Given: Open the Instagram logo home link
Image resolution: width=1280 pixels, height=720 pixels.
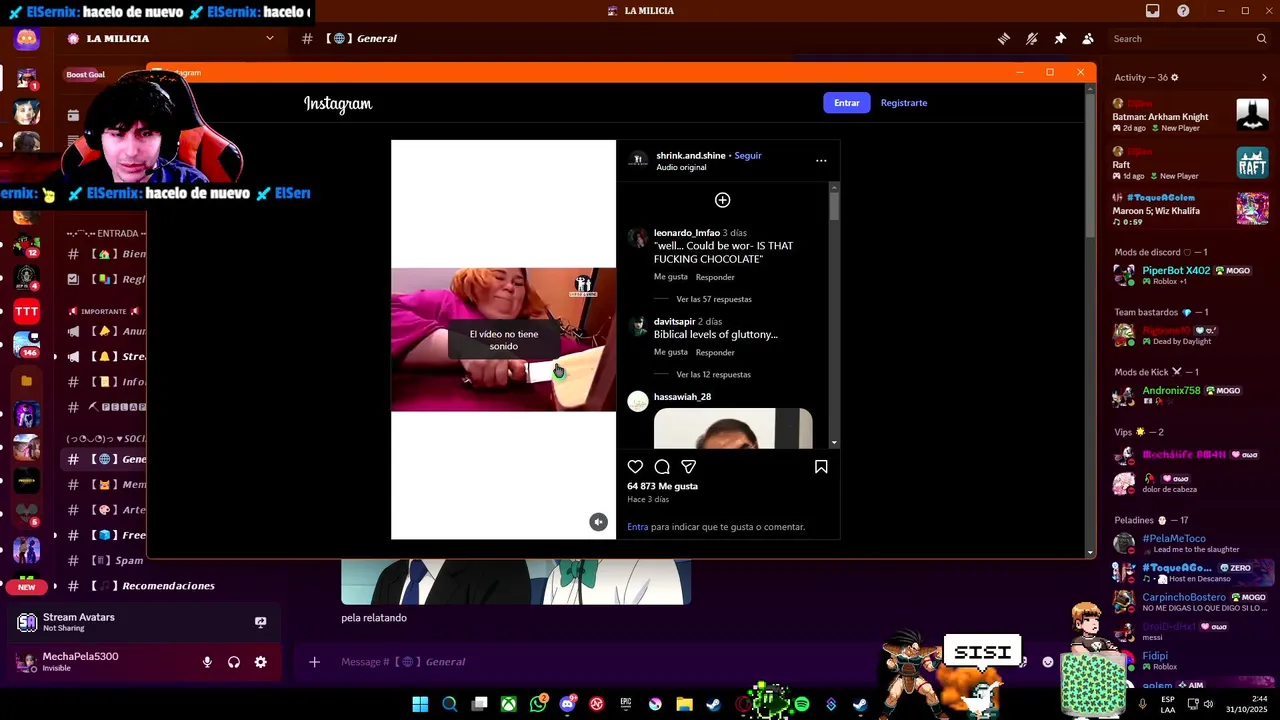Looking at the screenshot, I should pos(338,103).
